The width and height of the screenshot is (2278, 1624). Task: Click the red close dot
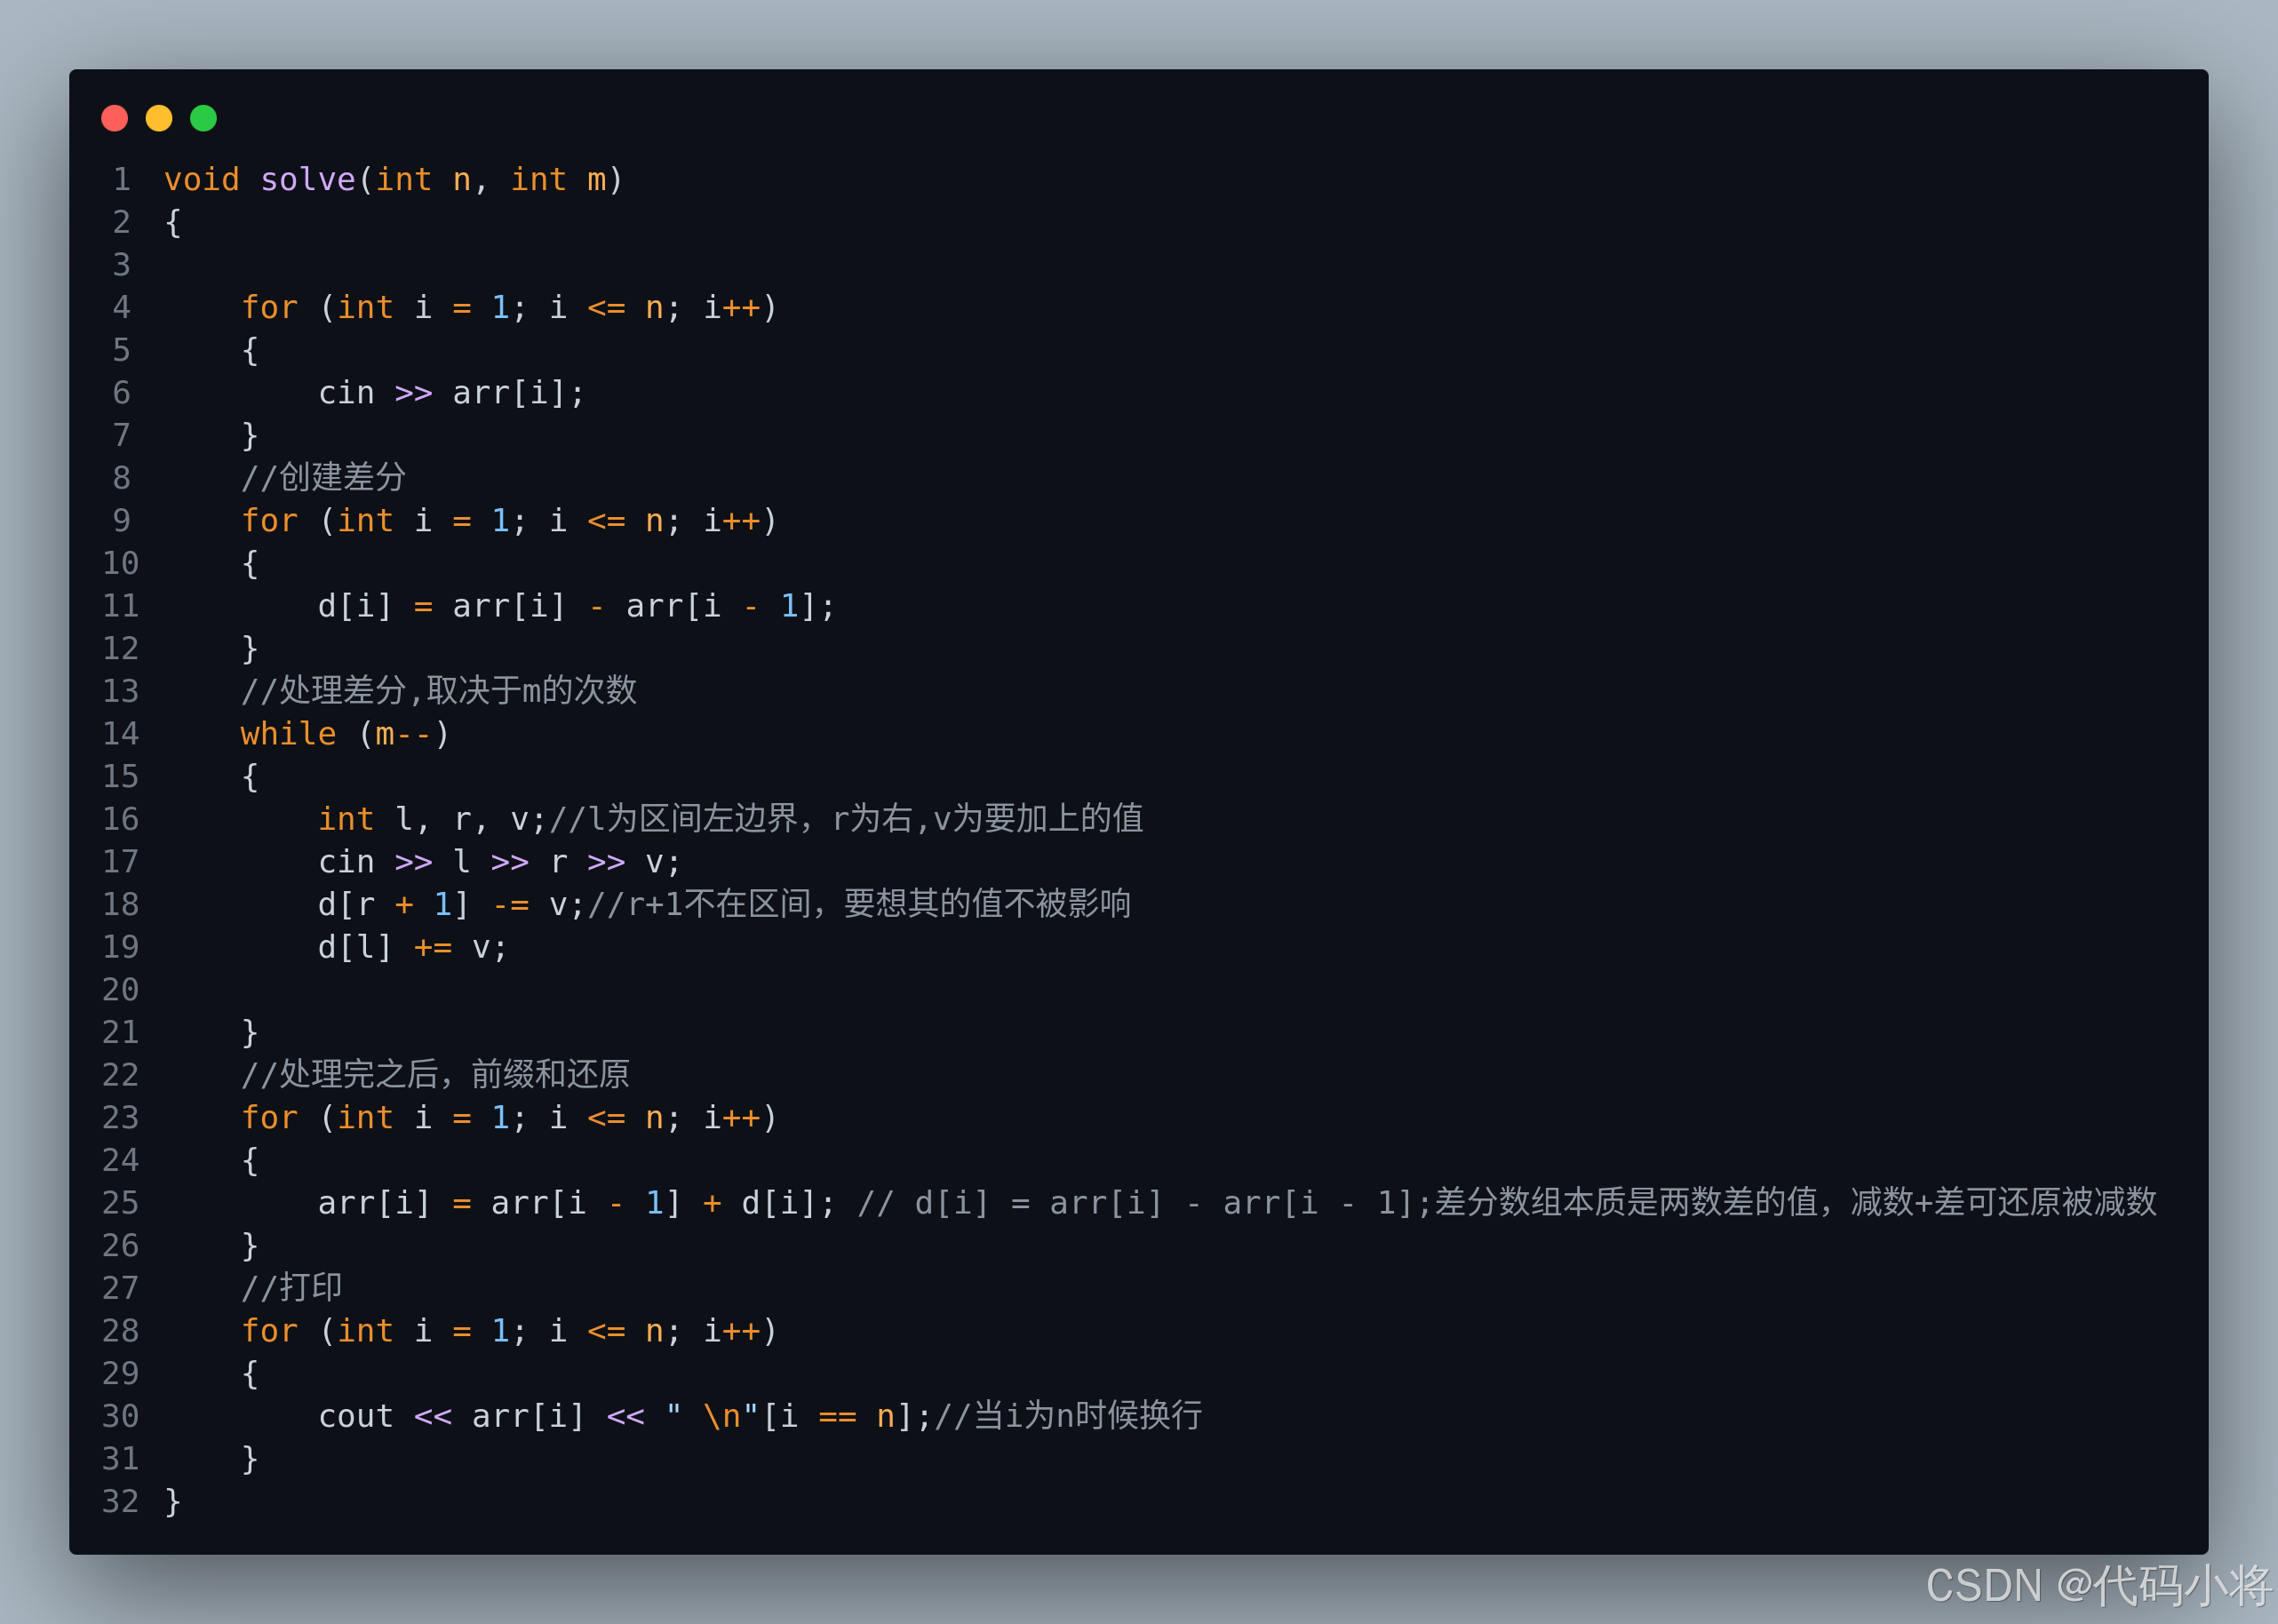(x=115, y=118)
